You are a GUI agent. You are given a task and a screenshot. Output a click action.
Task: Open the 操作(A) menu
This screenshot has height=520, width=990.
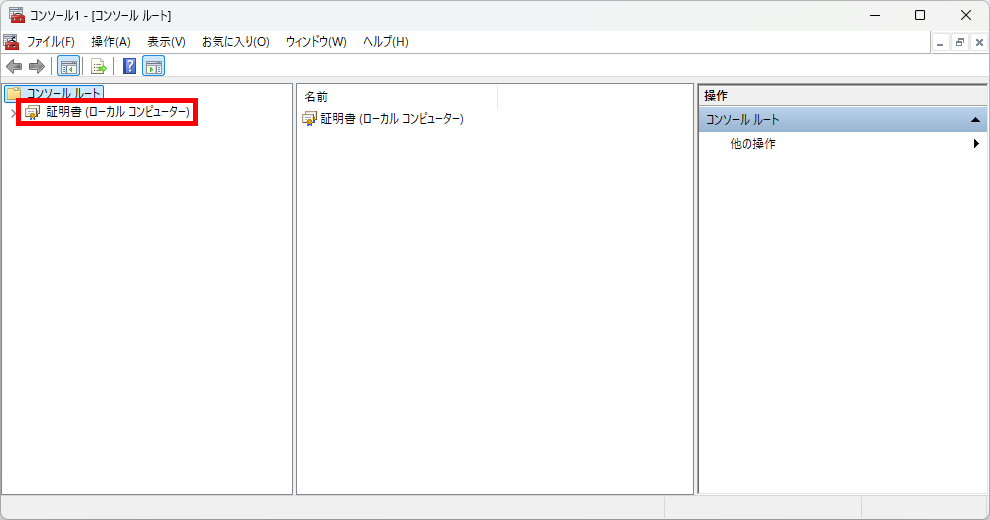[x=111, y=42]
